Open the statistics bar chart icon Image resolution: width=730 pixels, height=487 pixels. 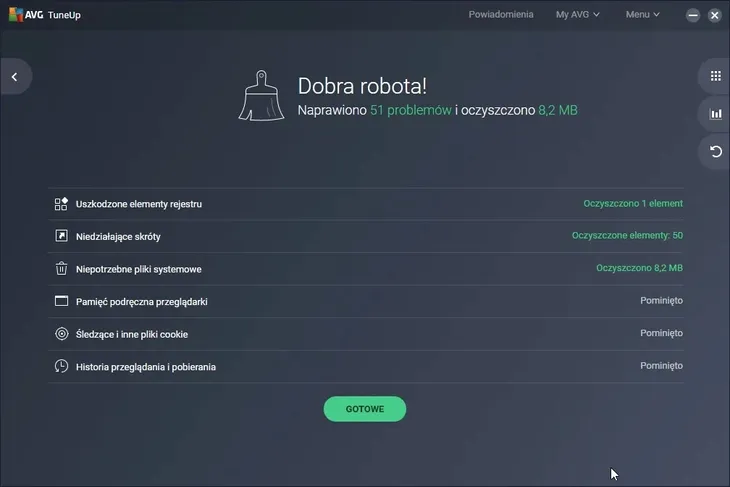(716, 114)
